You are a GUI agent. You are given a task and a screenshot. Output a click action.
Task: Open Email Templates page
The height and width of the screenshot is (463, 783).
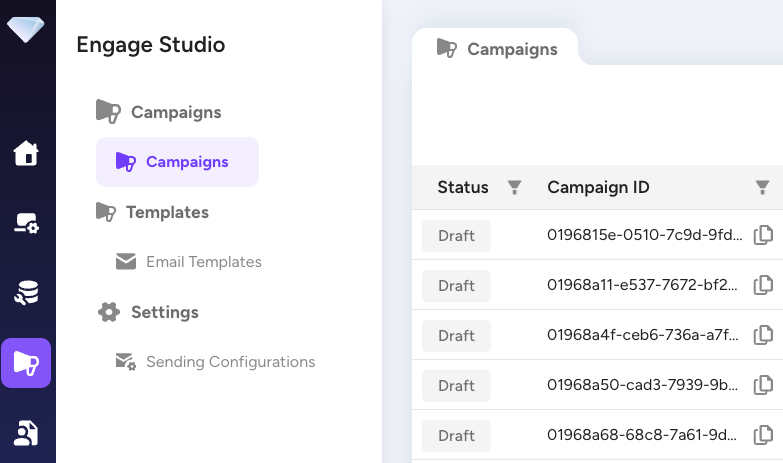pyautogui.click(x=203, y=262)
